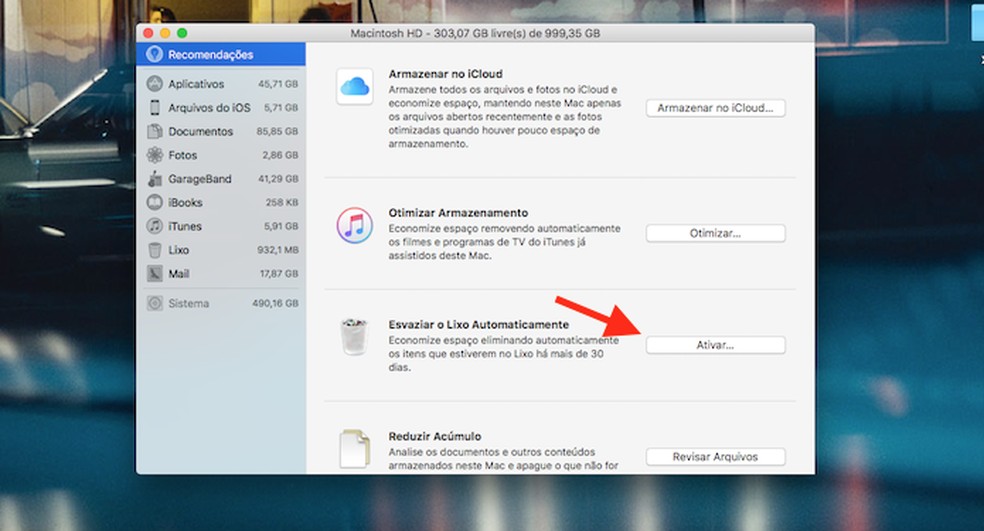Click the Armazenar no iCloud heading

tap(446, 74)
